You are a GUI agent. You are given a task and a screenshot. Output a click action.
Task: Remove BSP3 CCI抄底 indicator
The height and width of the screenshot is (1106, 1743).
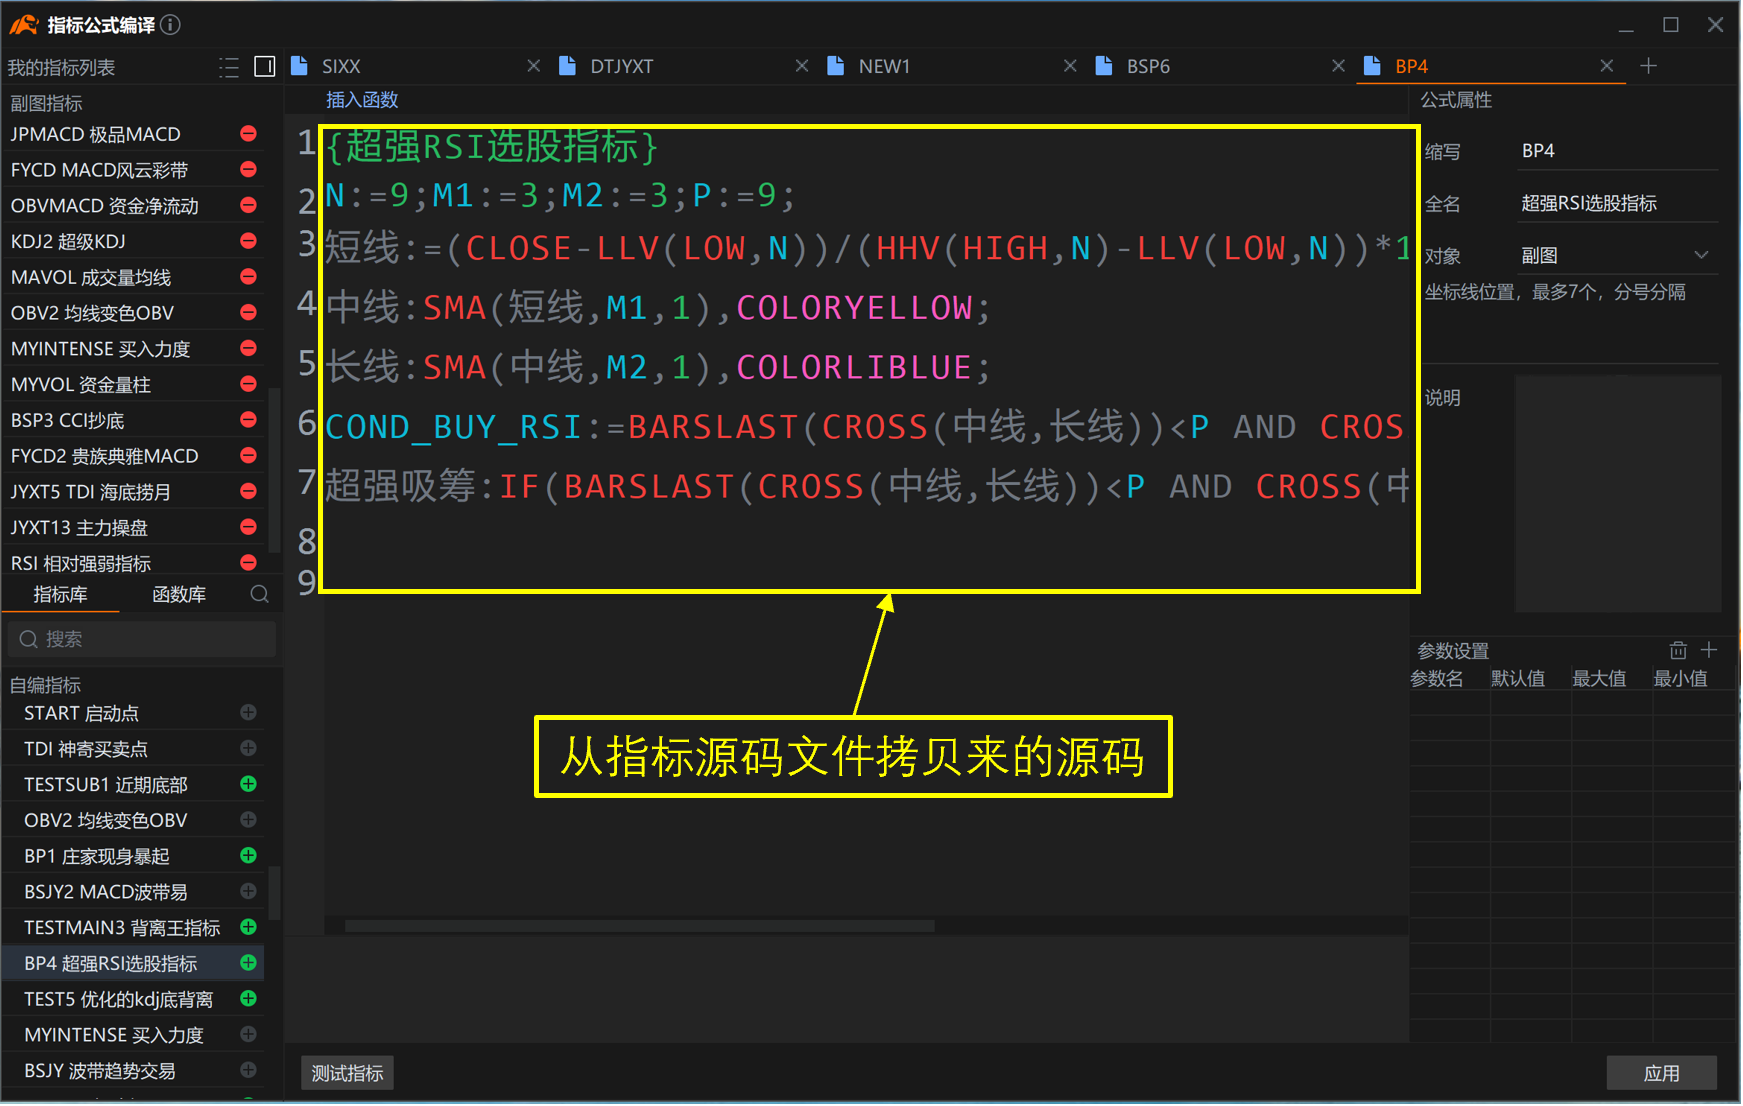click(248, 420)
